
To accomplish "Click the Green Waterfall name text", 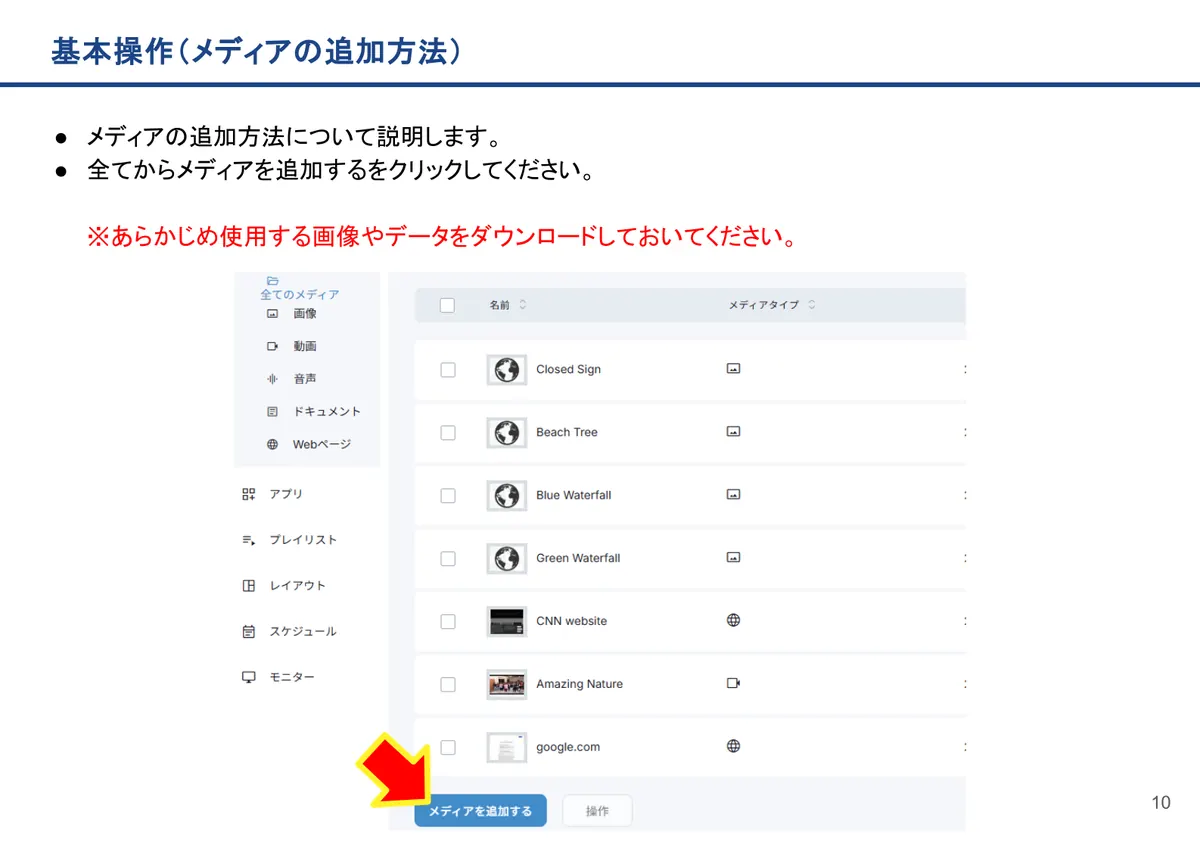I will (x=578, y=558).
